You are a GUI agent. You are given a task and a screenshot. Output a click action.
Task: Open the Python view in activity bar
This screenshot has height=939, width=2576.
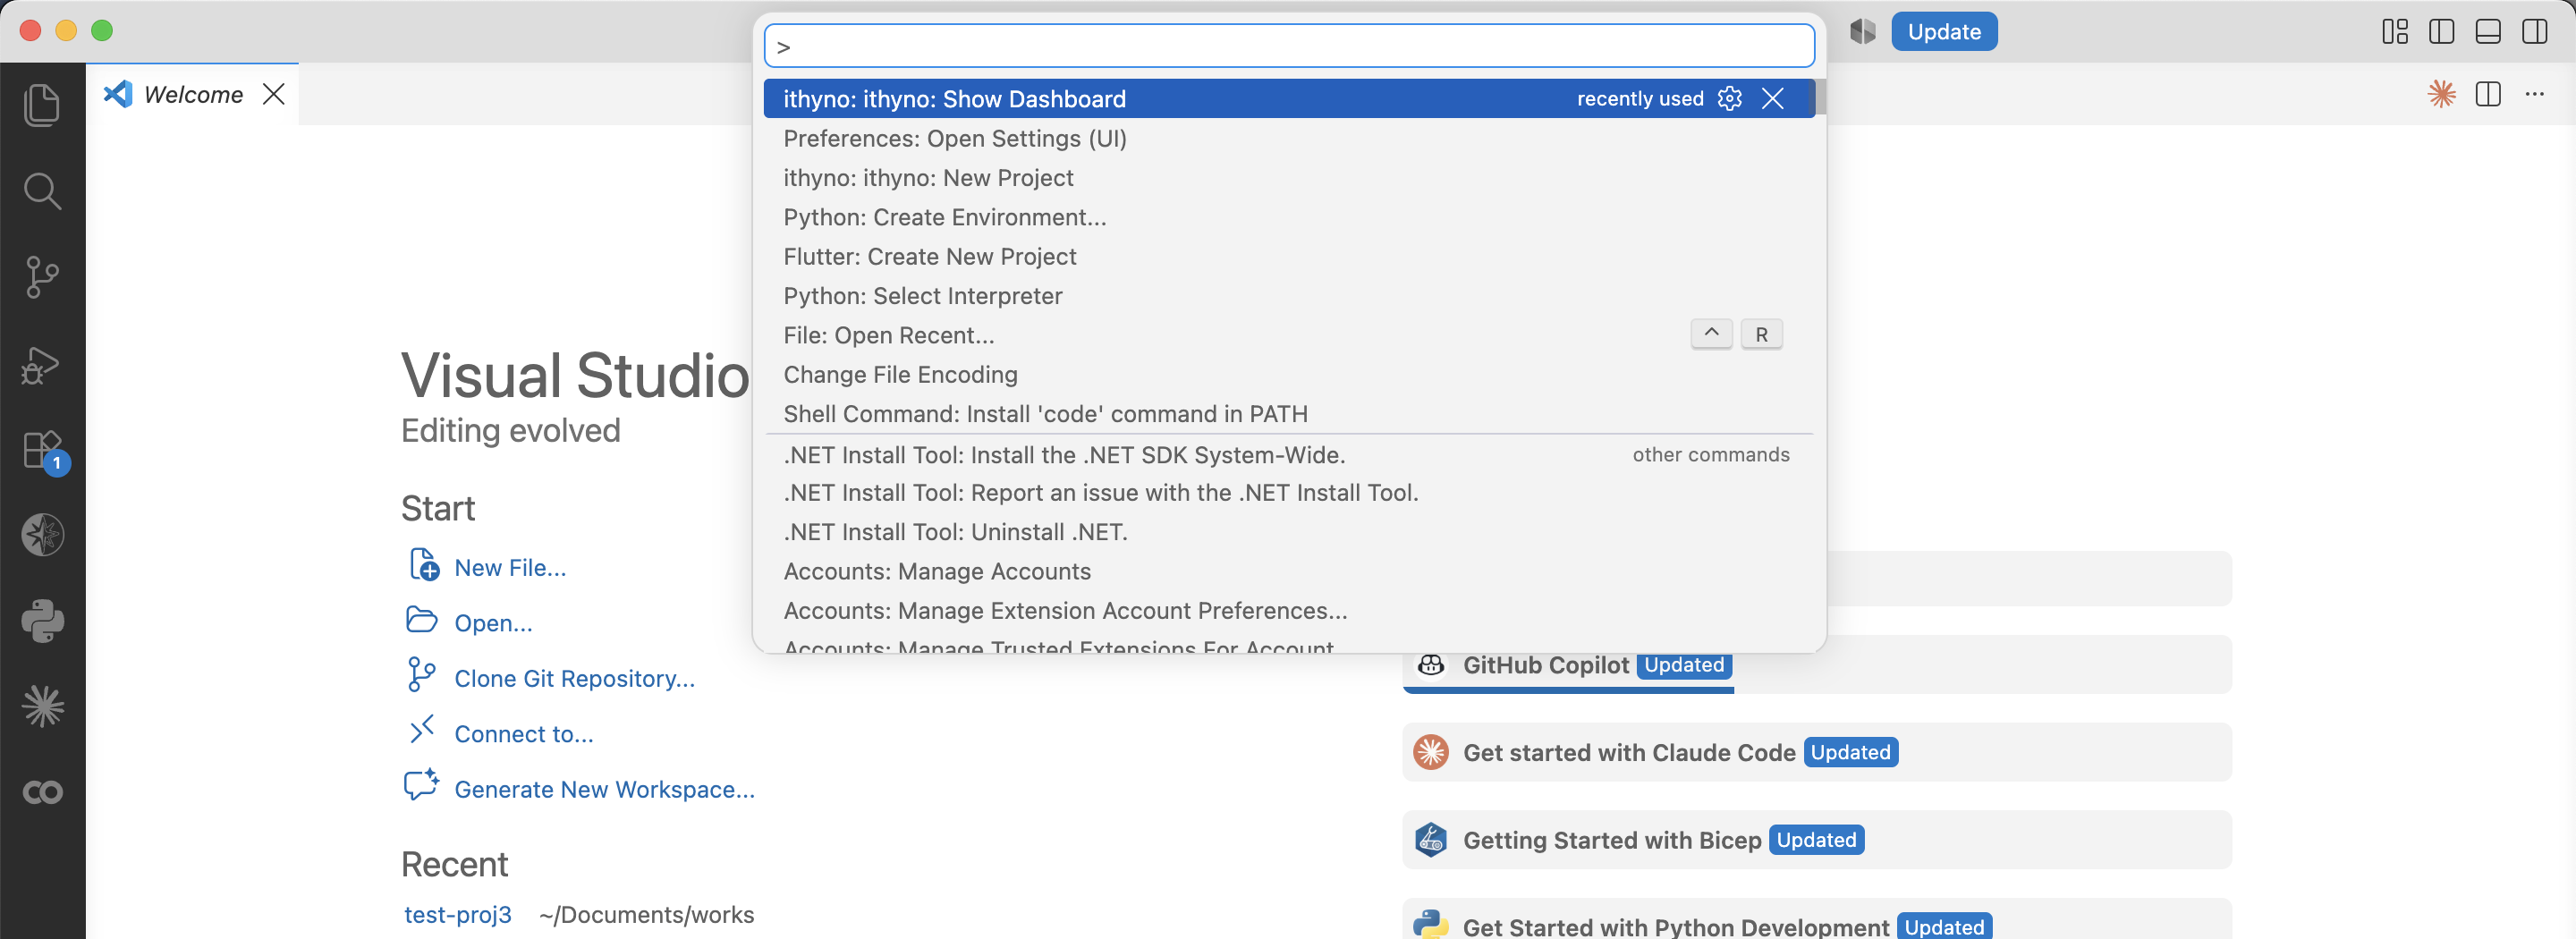pyautogui.click(x=42, y=620)
